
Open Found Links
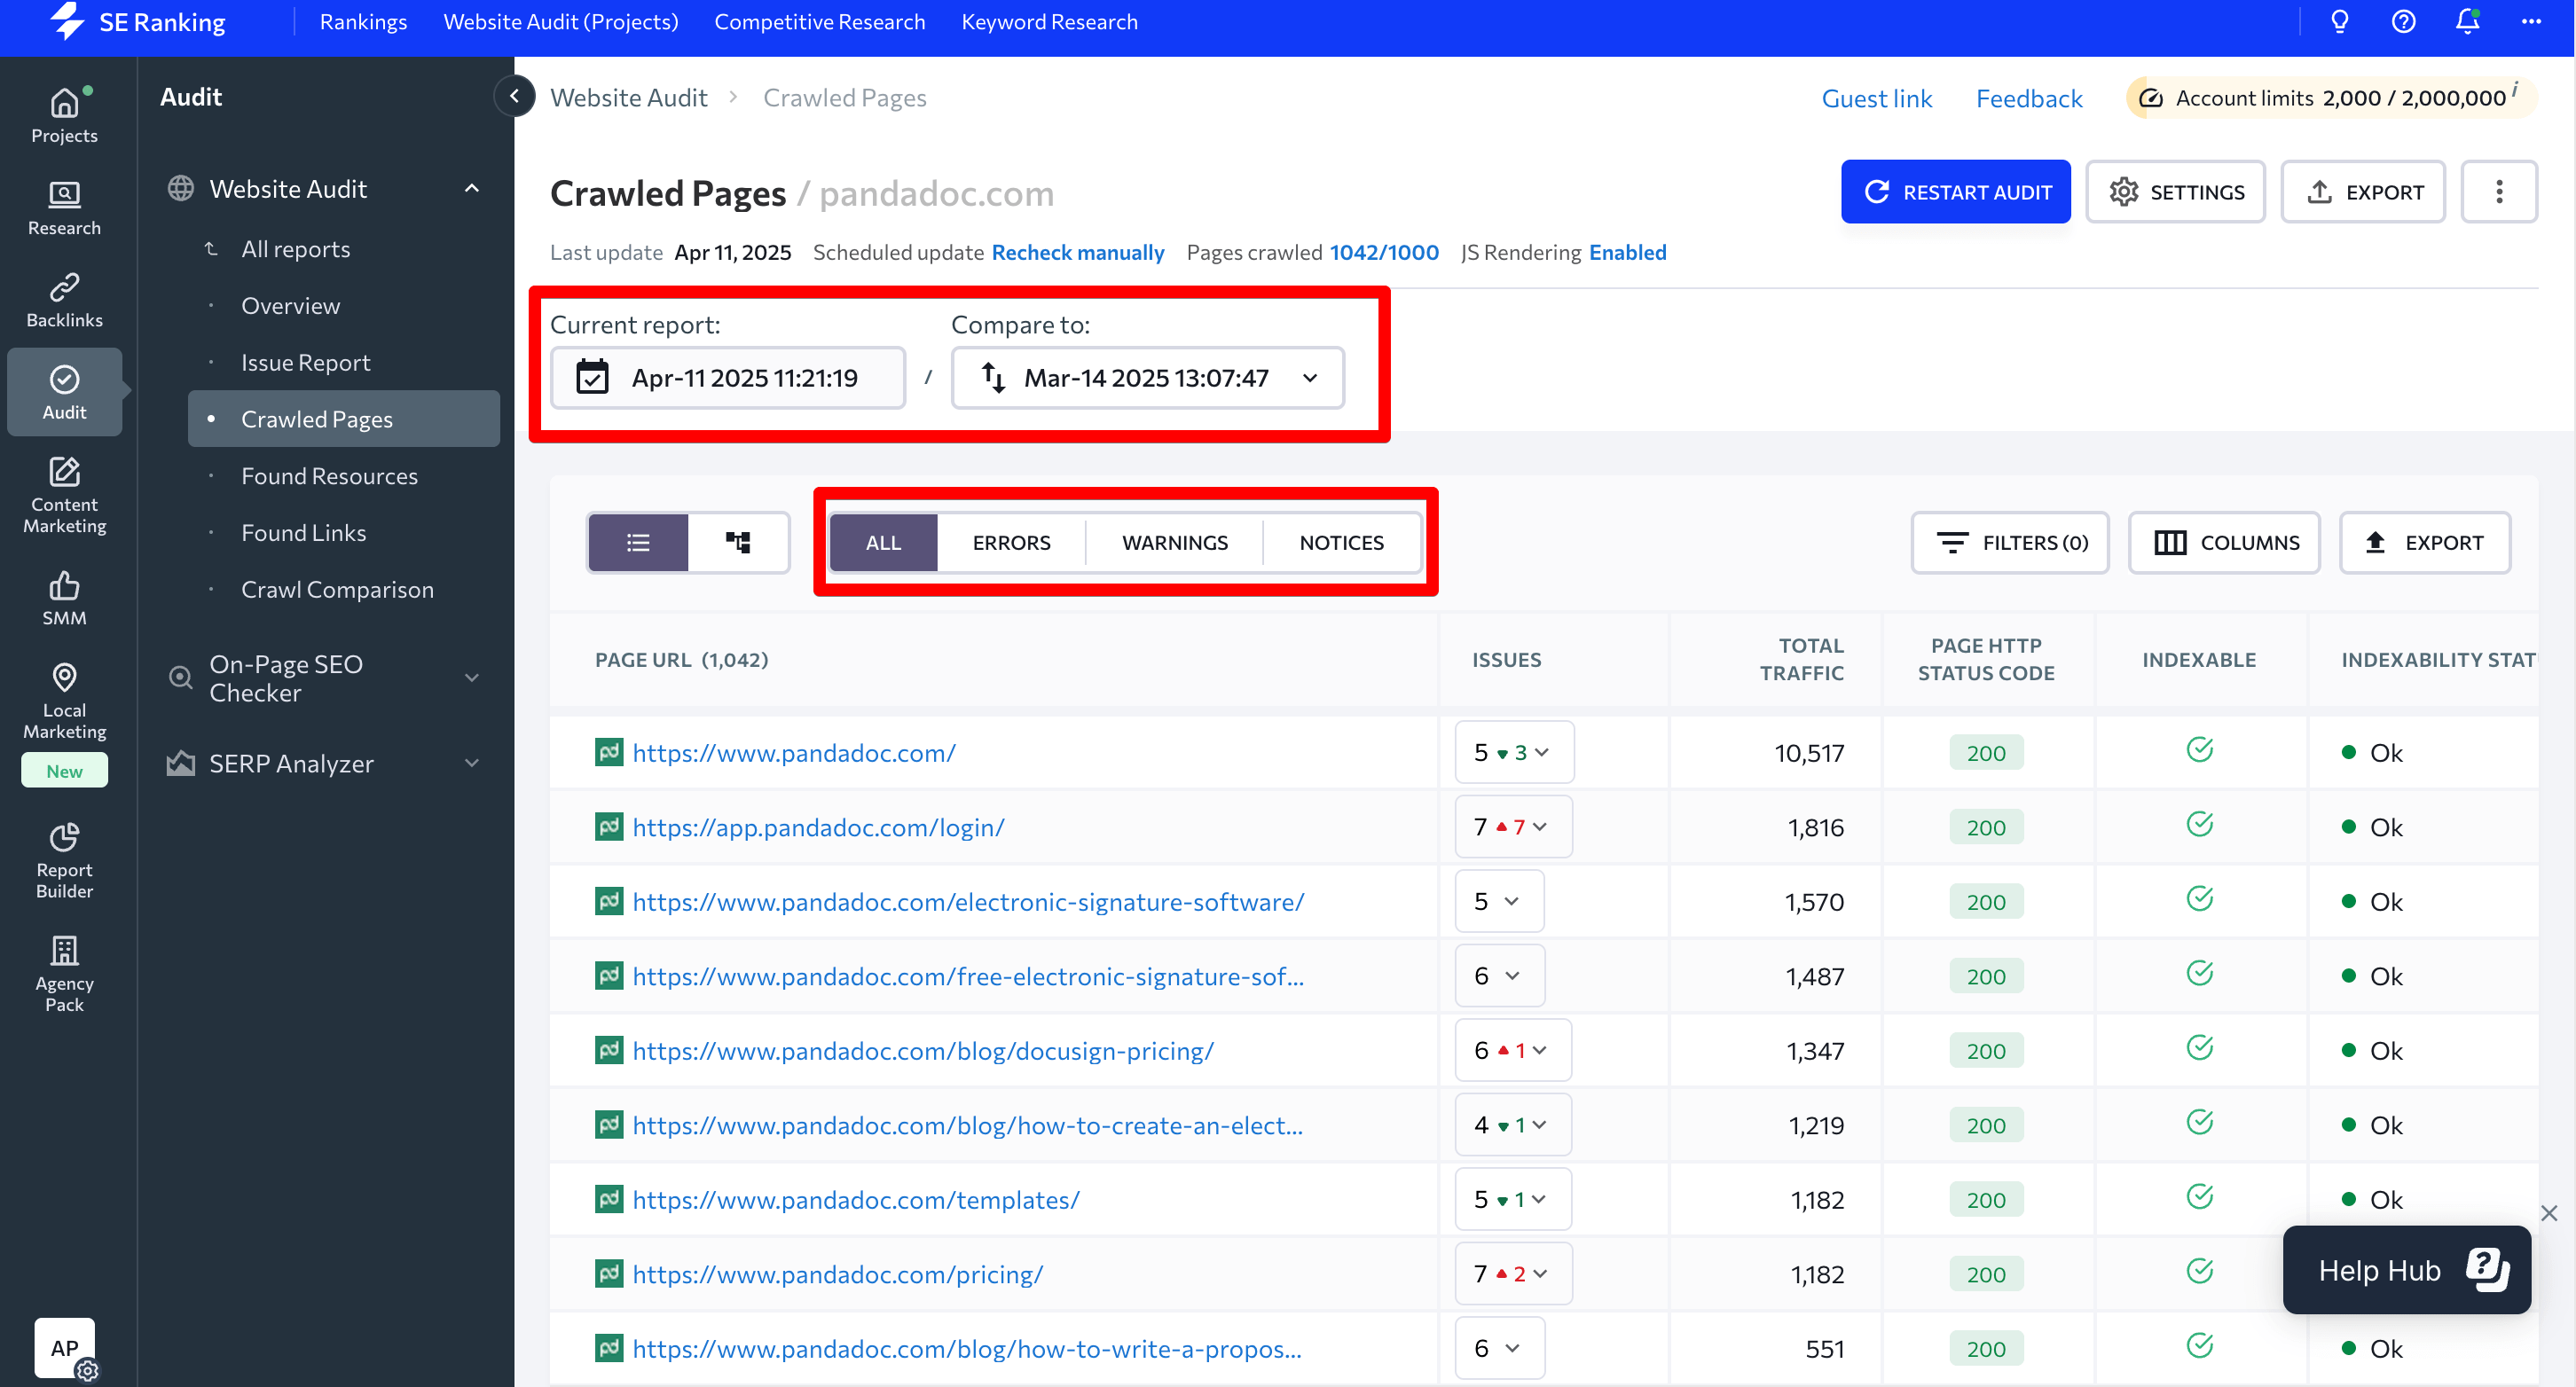click(303, 533)
